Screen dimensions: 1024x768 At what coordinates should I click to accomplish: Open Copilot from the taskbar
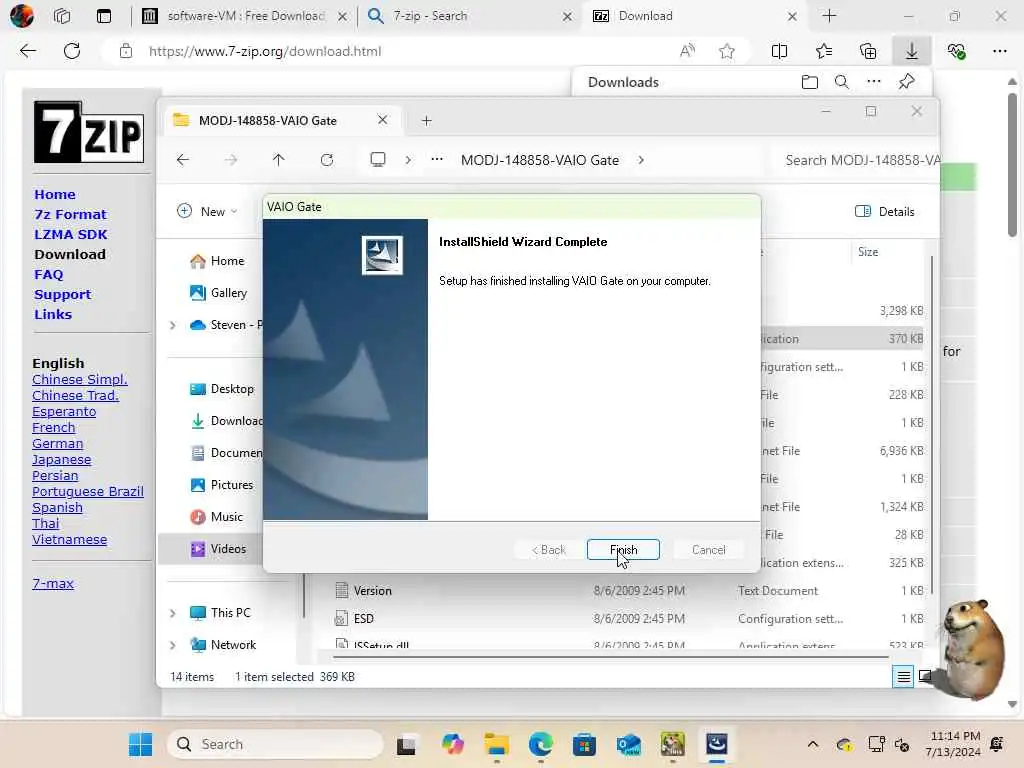click(x=452, y=744)
